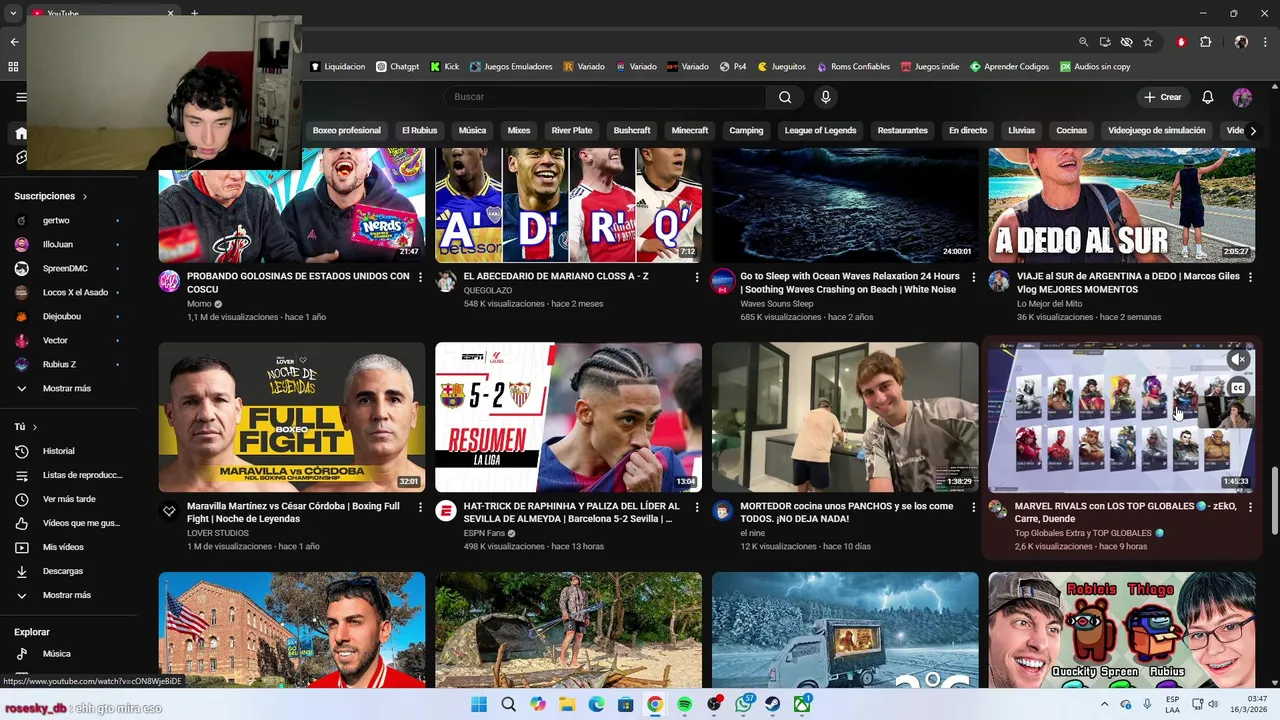
Task: Open ESPN Fans channel avatar
Action: [446, 511]
